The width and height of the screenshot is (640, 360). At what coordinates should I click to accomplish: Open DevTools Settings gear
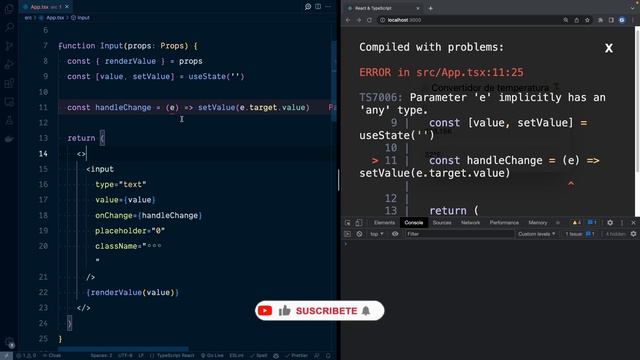point(610,223)
